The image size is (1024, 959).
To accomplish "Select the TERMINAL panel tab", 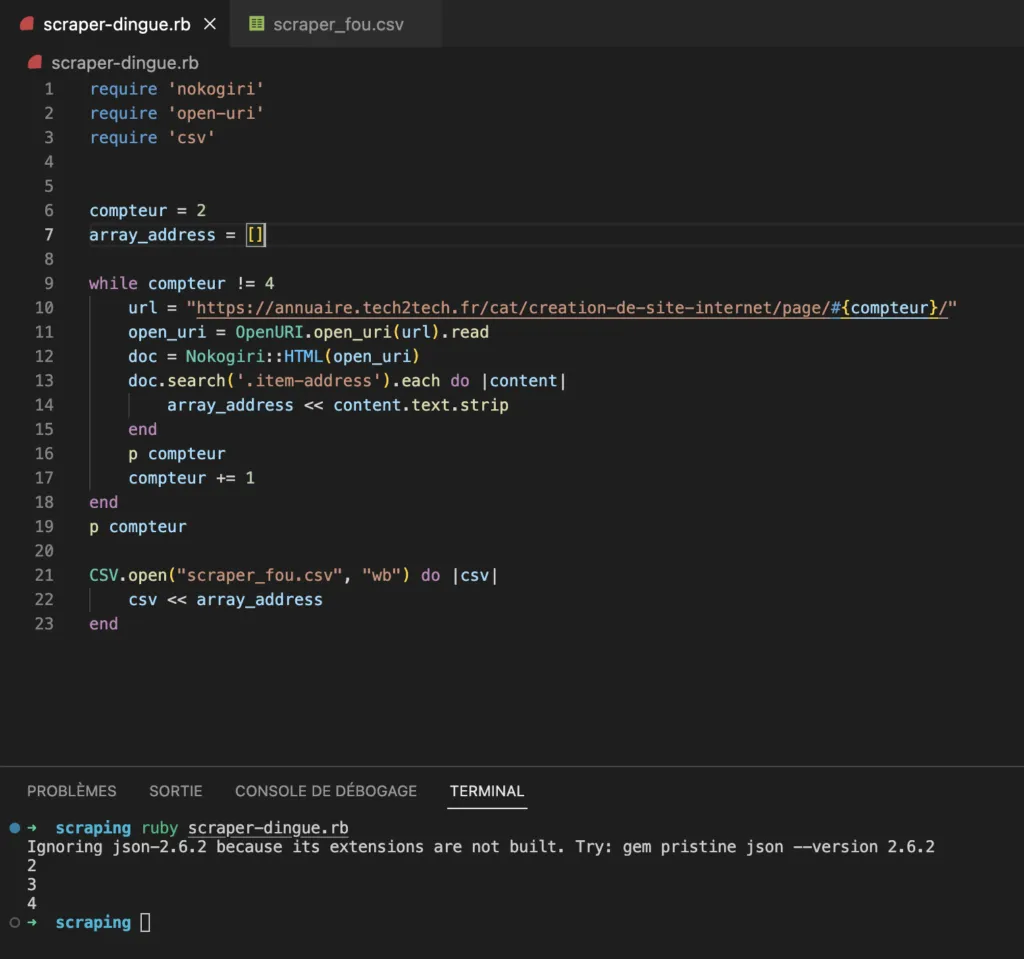I will (x=487, y=791).
